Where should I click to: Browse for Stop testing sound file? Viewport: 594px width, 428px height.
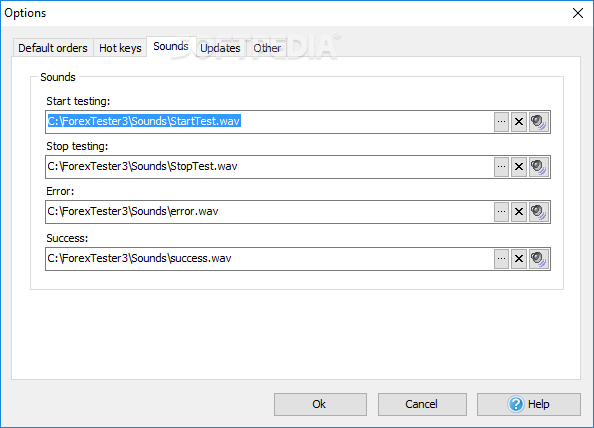coord(501,167)
